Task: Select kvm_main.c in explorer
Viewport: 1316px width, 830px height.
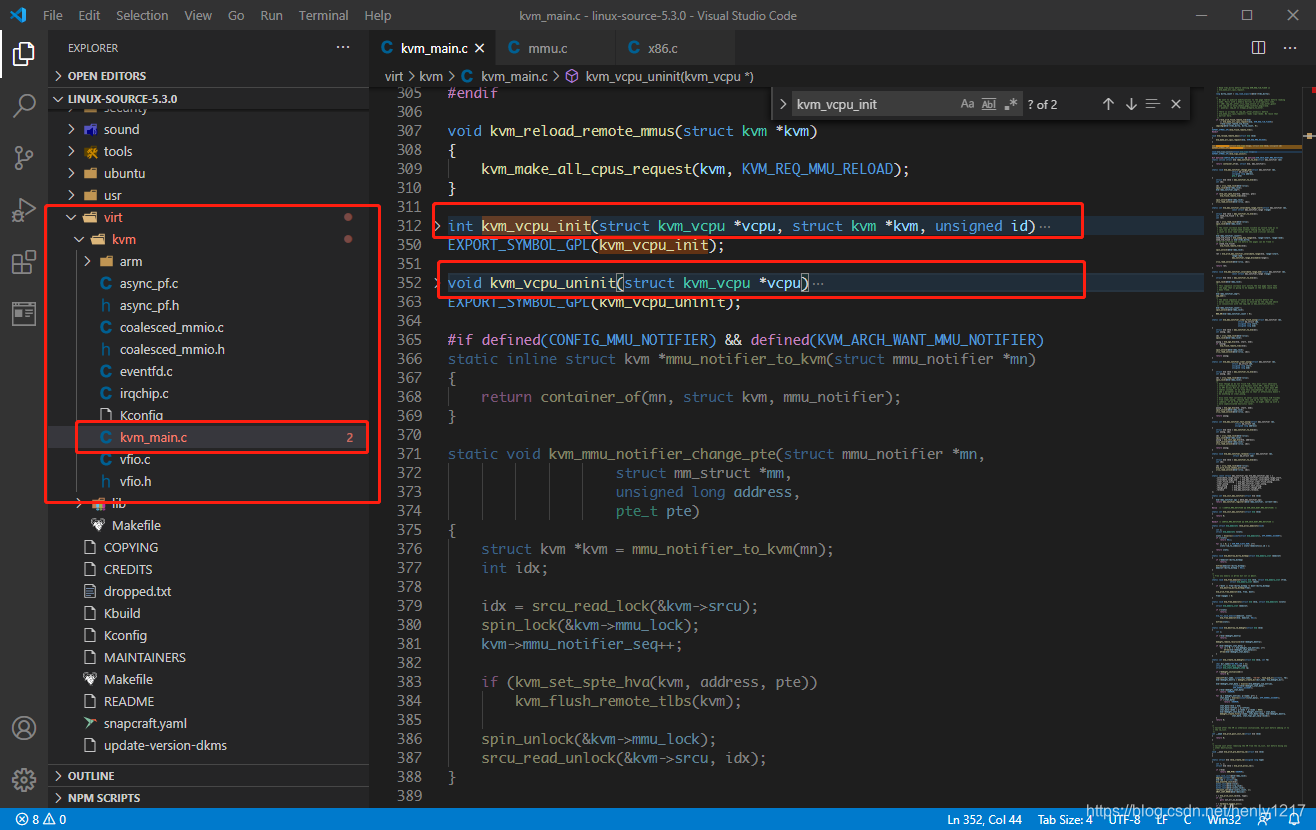Action: click(208, 437)
